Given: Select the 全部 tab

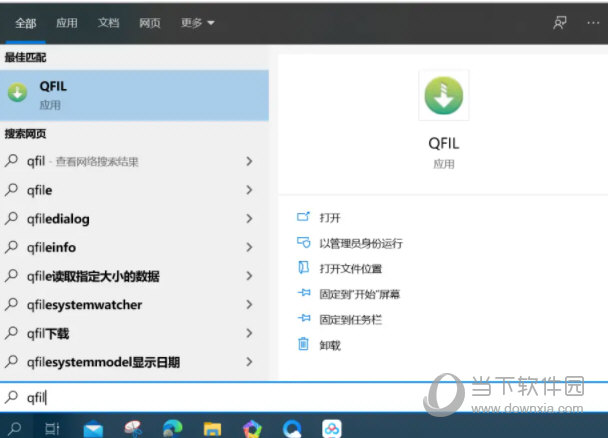Looking at the screenshot, I should click(26, 23).
